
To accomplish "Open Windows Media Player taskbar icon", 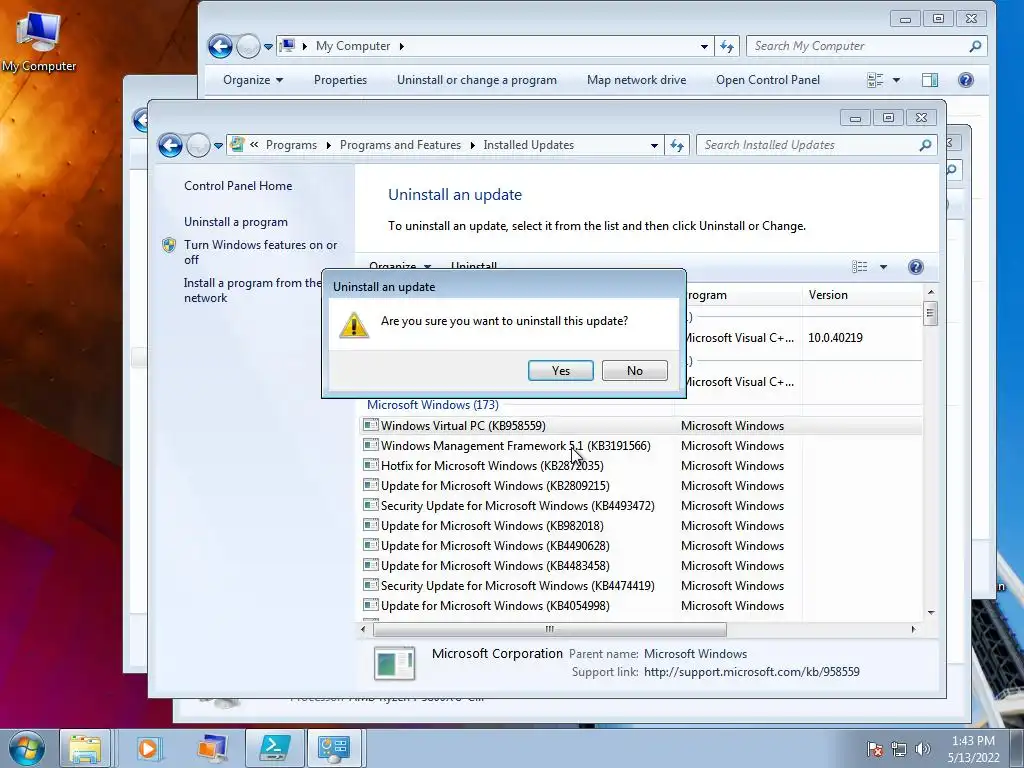I will 148,748.
